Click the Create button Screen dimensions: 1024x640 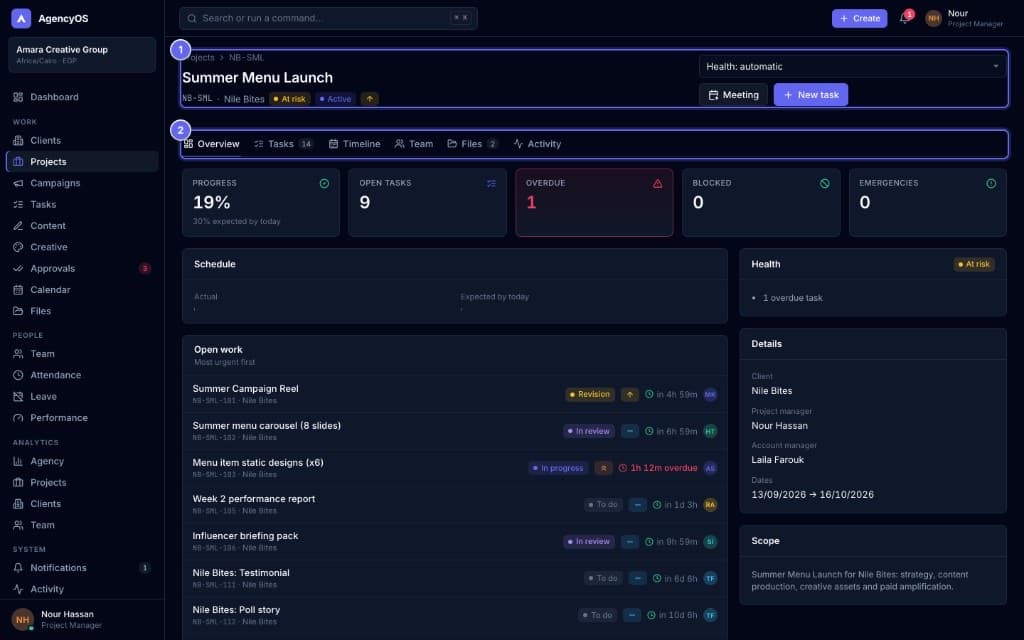click(859, 18)
